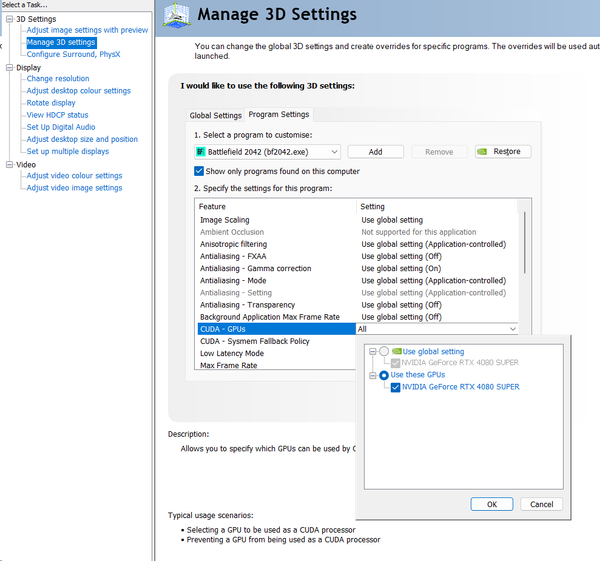Select the Max Frame Rate row
Screen dimensions: 600x561
[277, 365]
